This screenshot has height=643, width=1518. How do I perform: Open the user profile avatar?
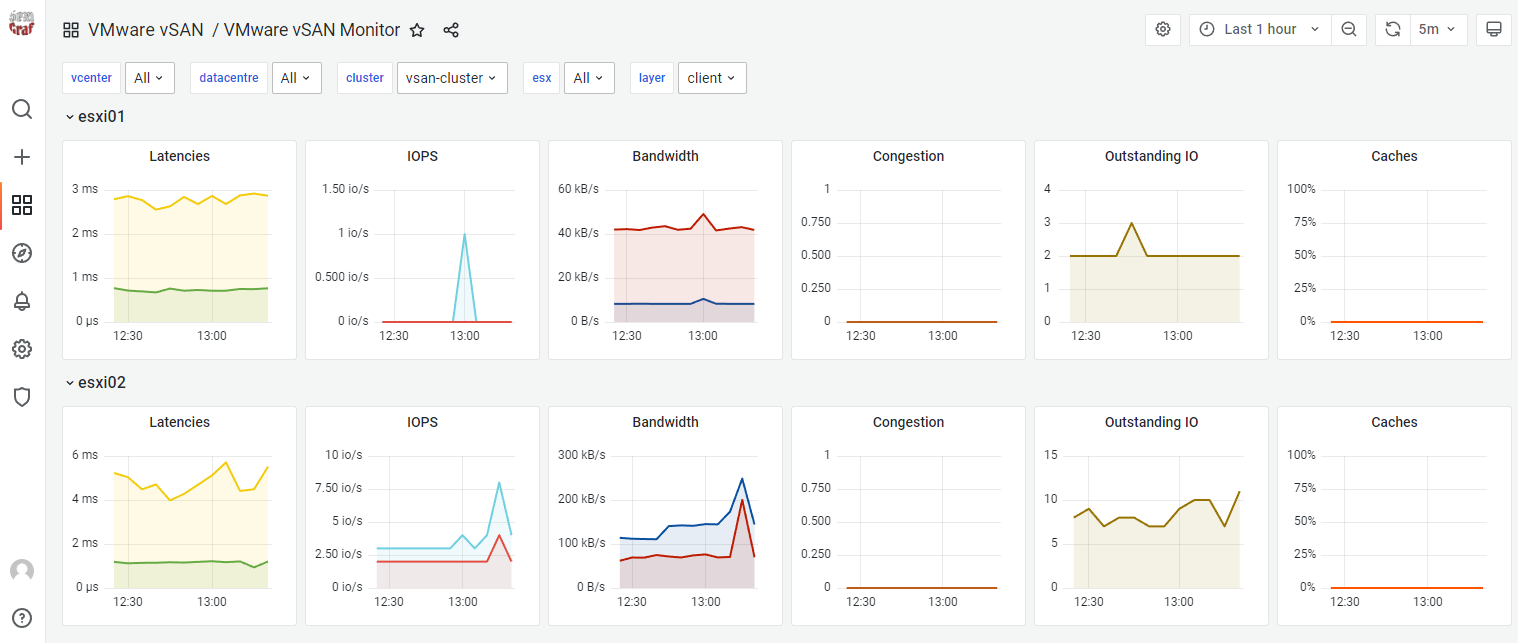point(22,571)
